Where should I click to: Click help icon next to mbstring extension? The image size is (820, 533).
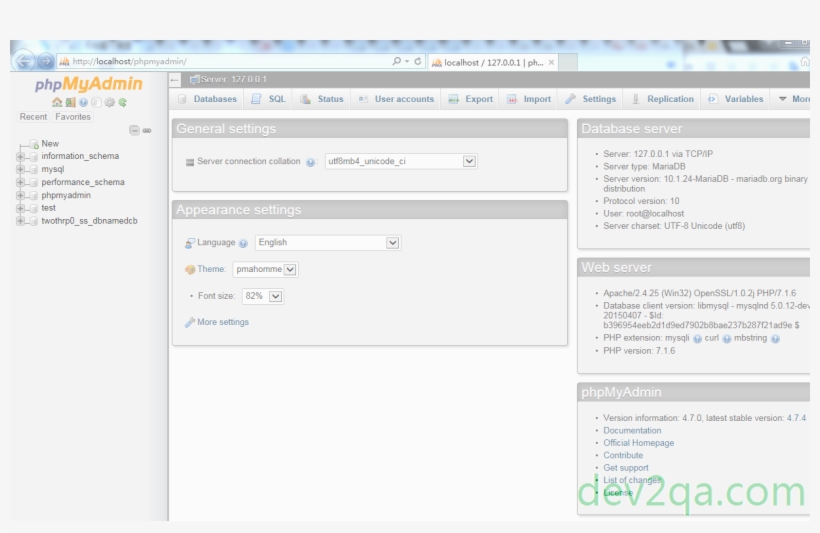[776, 339]
